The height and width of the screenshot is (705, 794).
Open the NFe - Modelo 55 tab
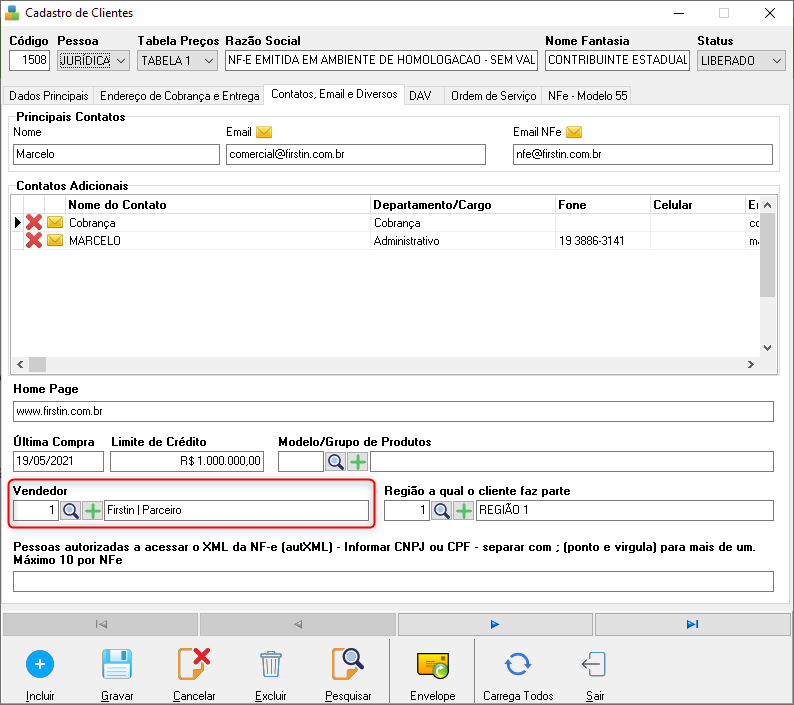click(587, 96)
